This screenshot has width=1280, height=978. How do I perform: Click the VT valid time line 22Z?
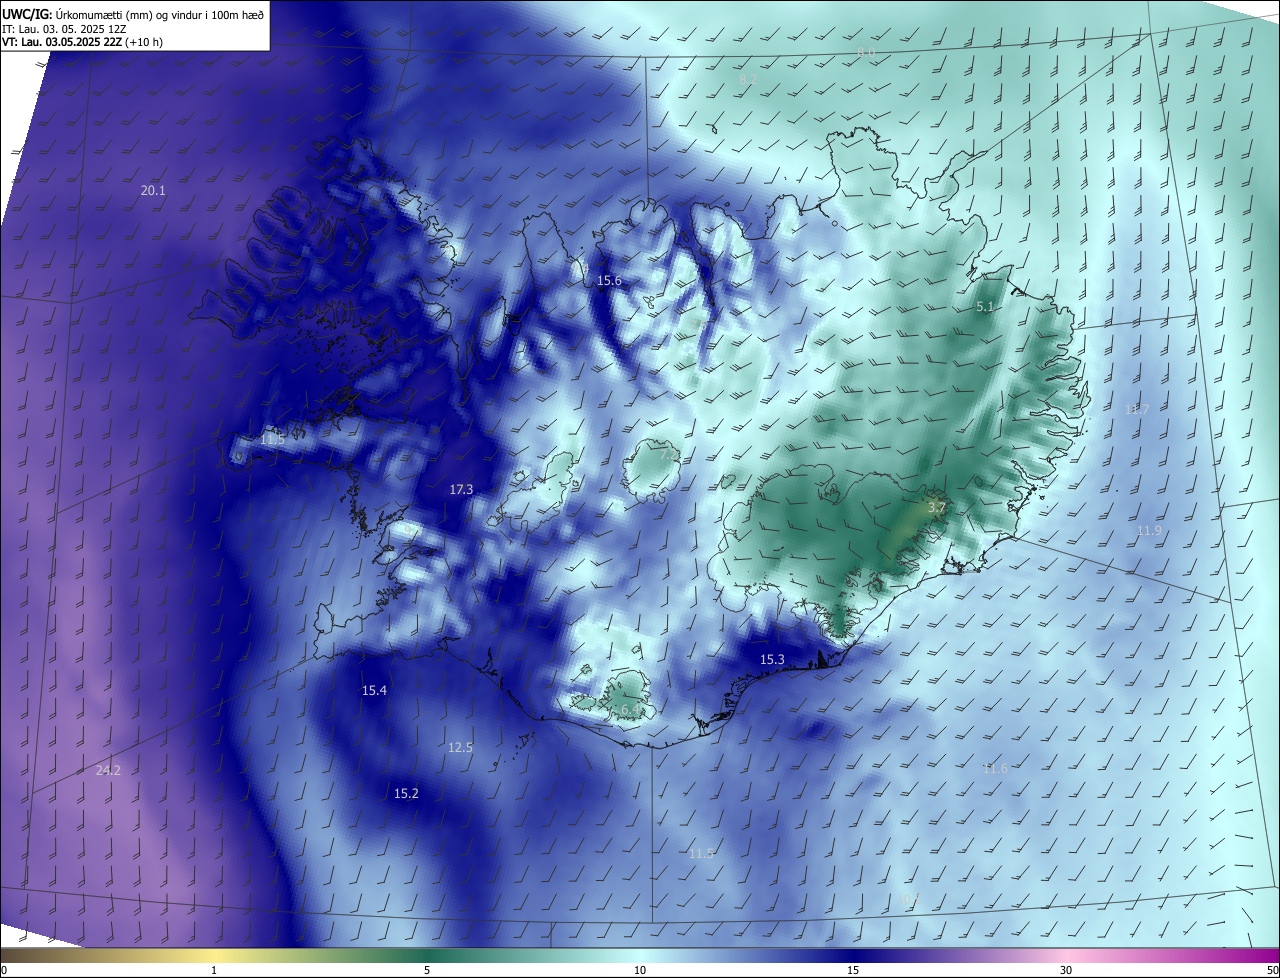click(x=82, y=41)
